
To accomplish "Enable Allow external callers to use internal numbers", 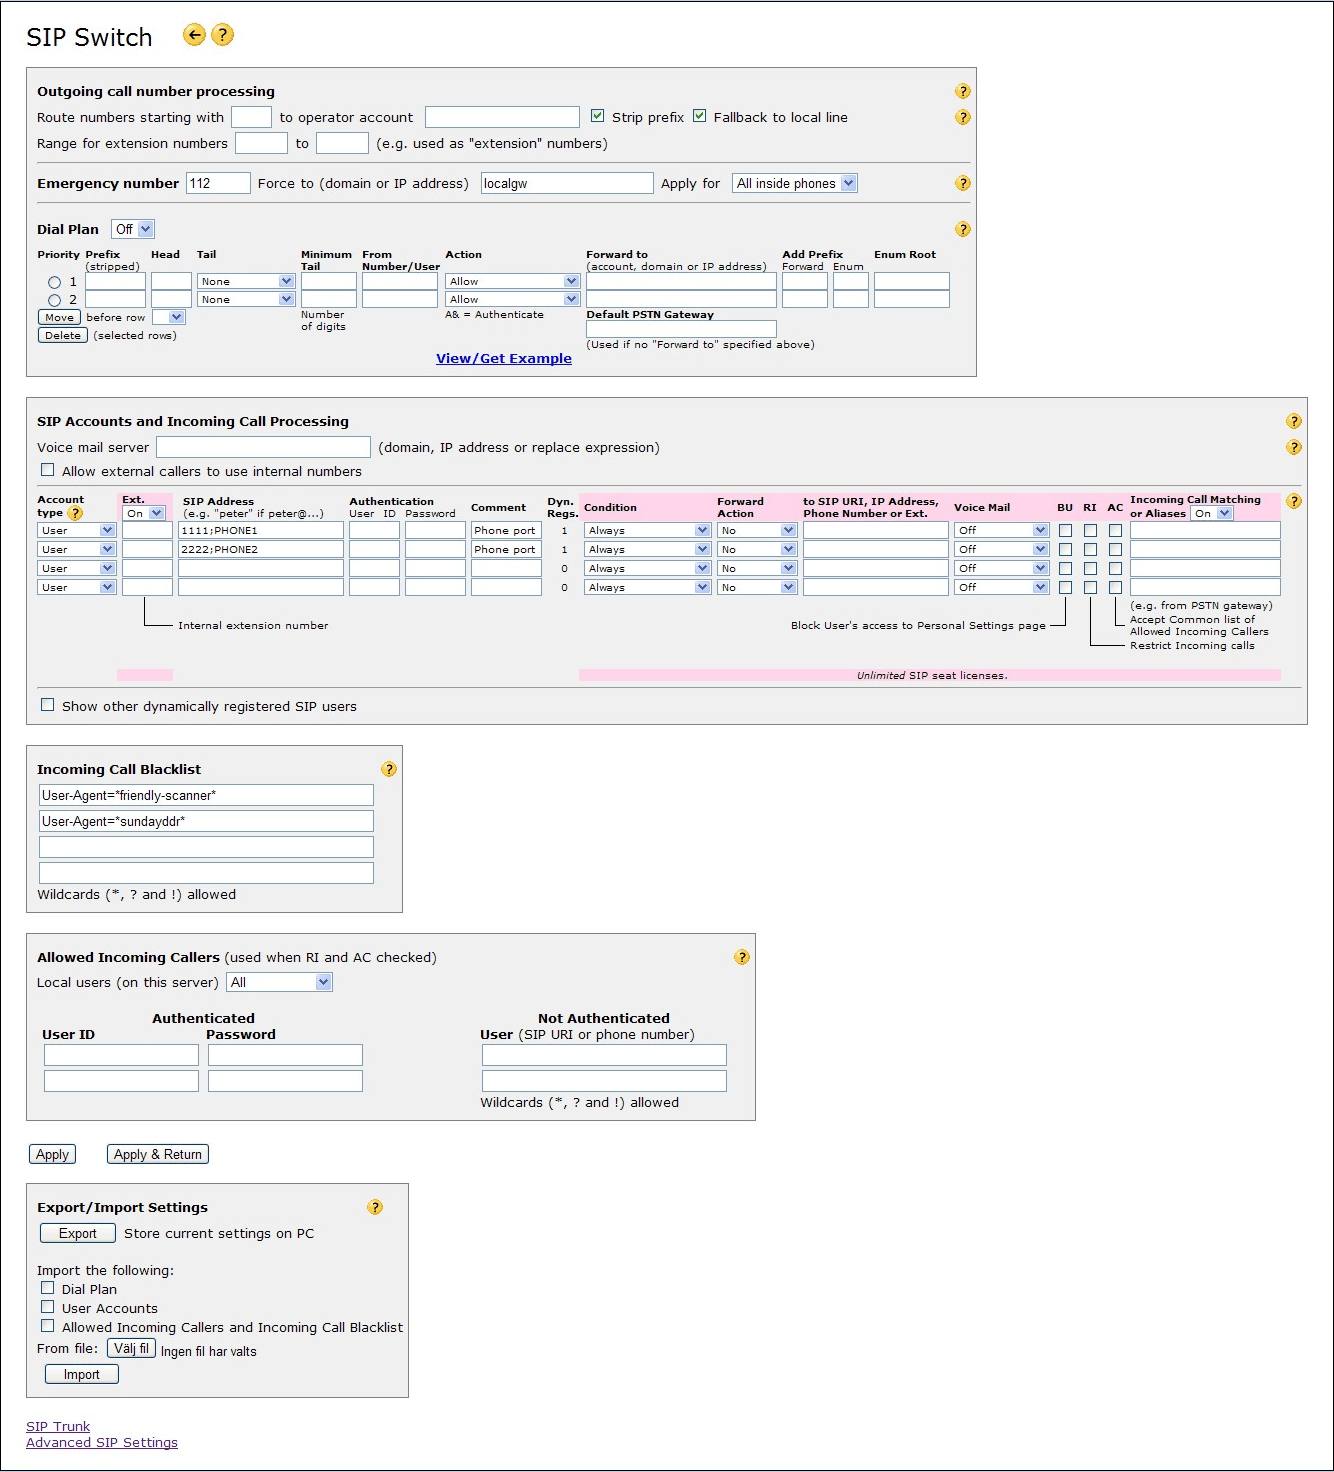I will (x=47, y=470).
